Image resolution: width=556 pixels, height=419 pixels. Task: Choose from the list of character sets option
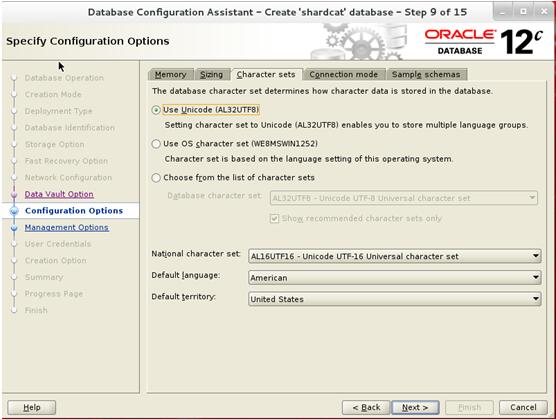pos(156,178)
